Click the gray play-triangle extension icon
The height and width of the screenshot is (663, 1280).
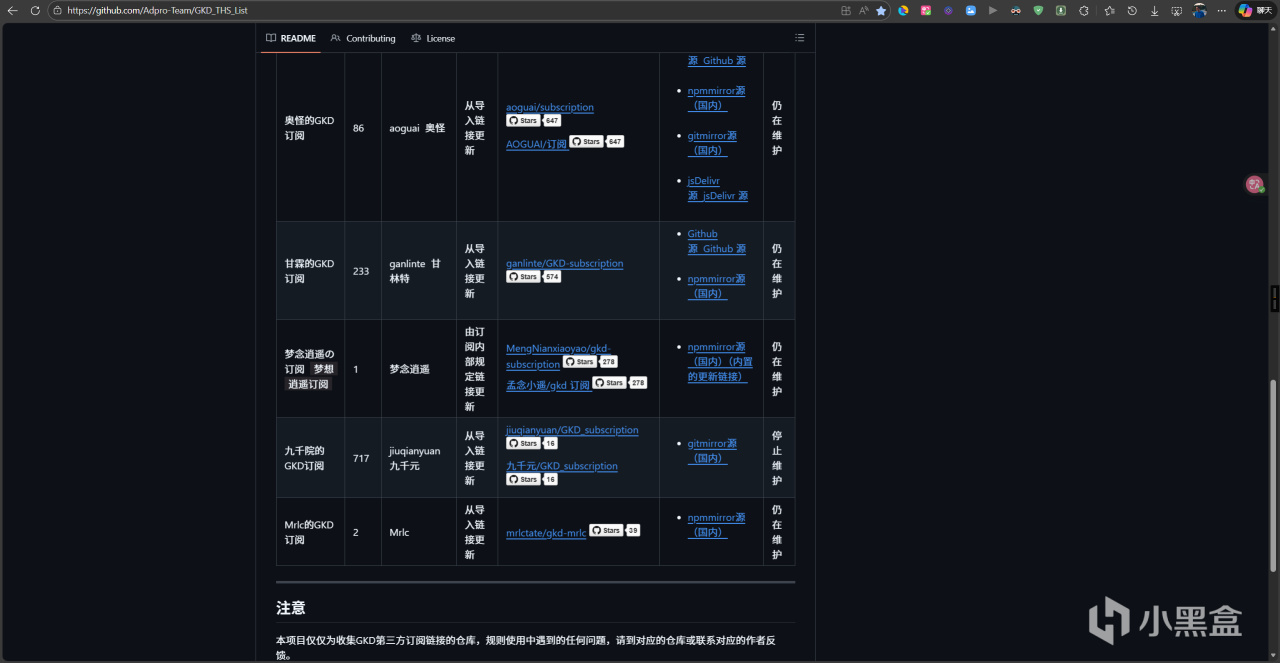pos(992,10)
